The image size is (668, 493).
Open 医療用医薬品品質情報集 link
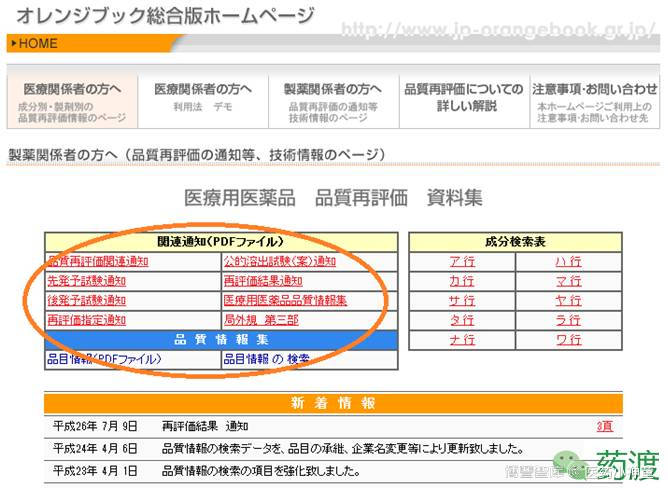coord(285,300)
